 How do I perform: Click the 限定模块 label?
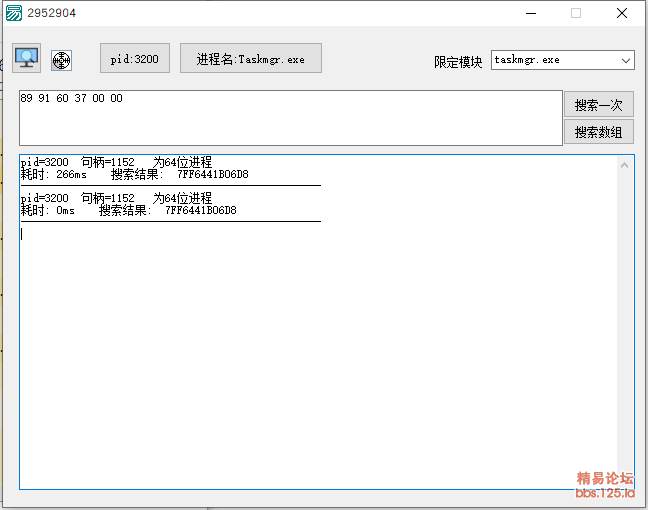pos(458,62)
